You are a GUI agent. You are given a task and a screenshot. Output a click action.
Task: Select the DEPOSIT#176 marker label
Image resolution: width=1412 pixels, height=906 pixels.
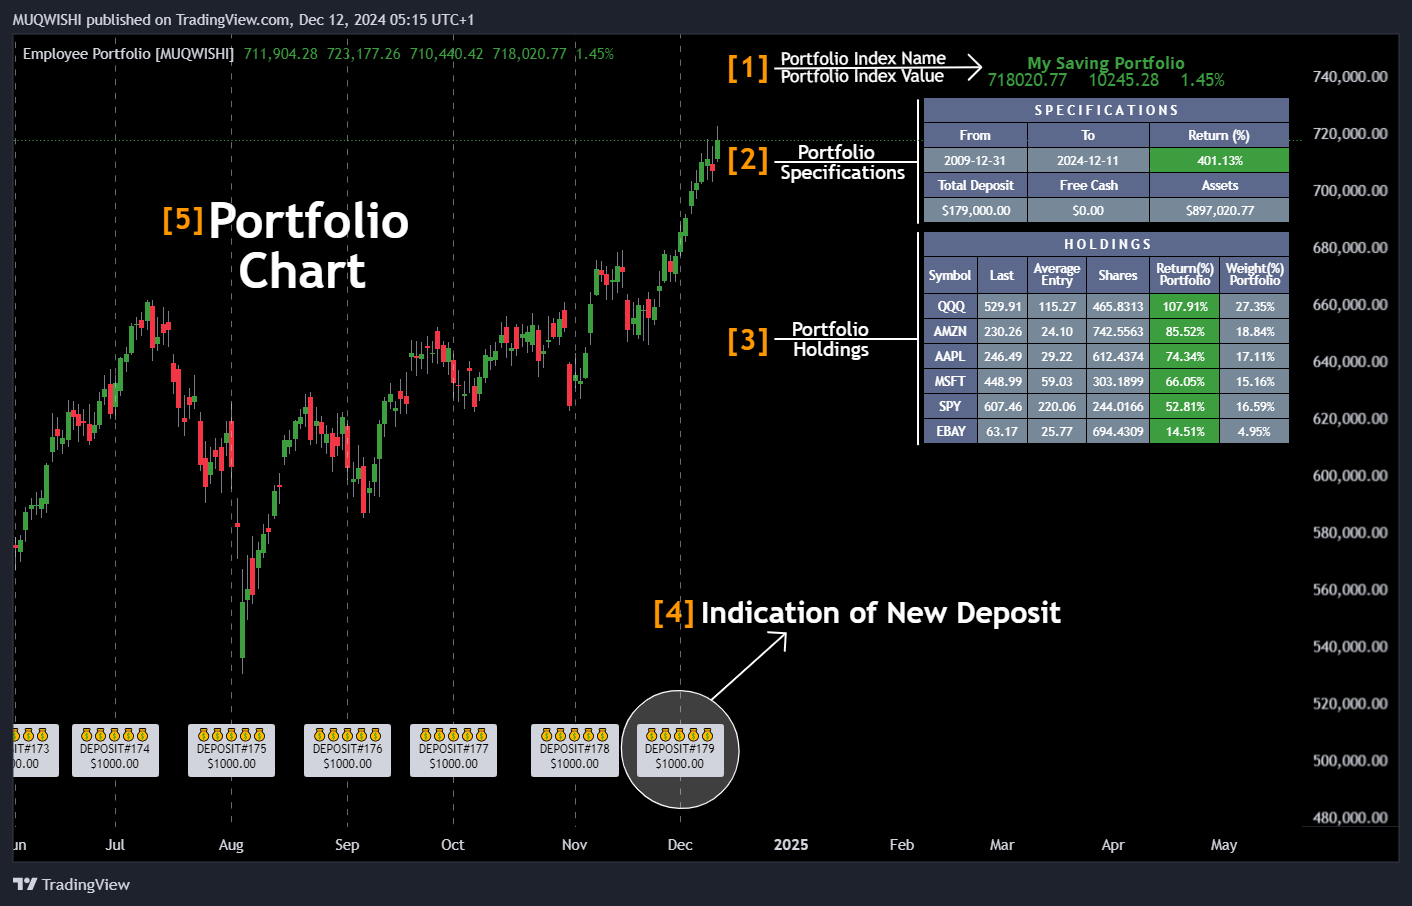(347, 750)
